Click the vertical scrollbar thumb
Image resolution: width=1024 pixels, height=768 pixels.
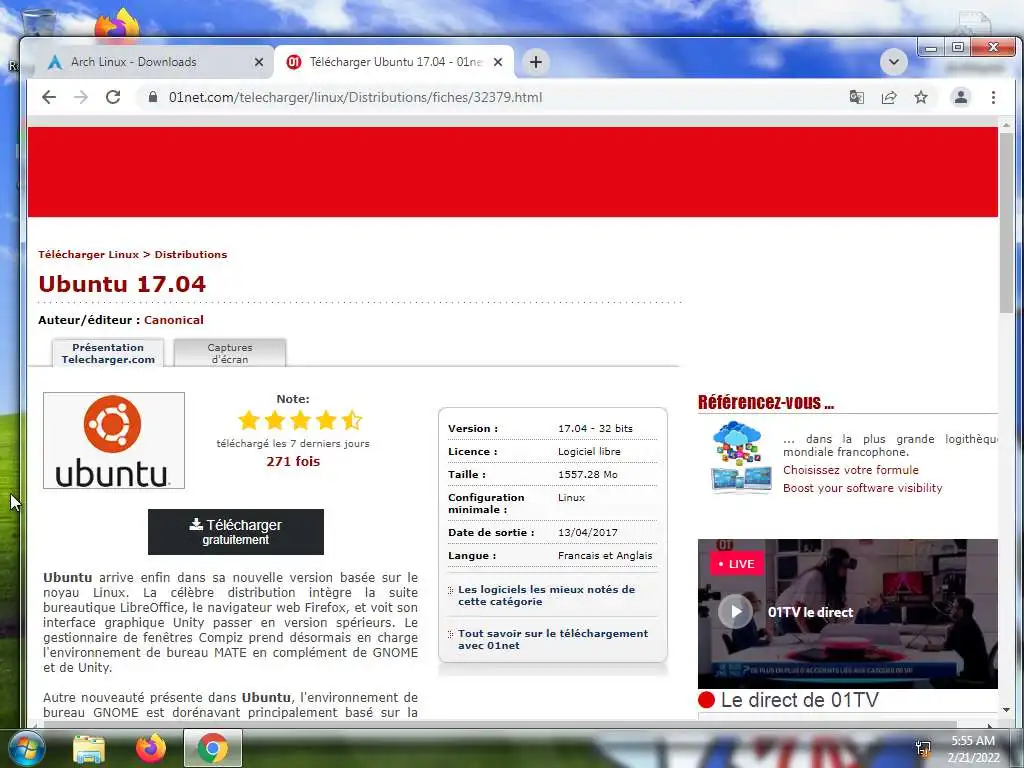point(1006,222)
